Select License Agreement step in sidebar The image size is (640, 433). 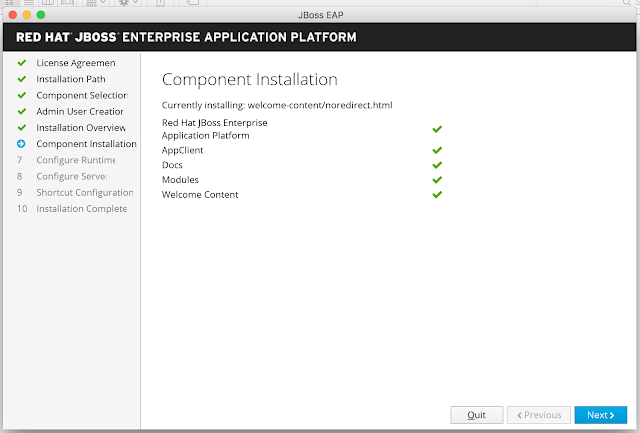76,63
